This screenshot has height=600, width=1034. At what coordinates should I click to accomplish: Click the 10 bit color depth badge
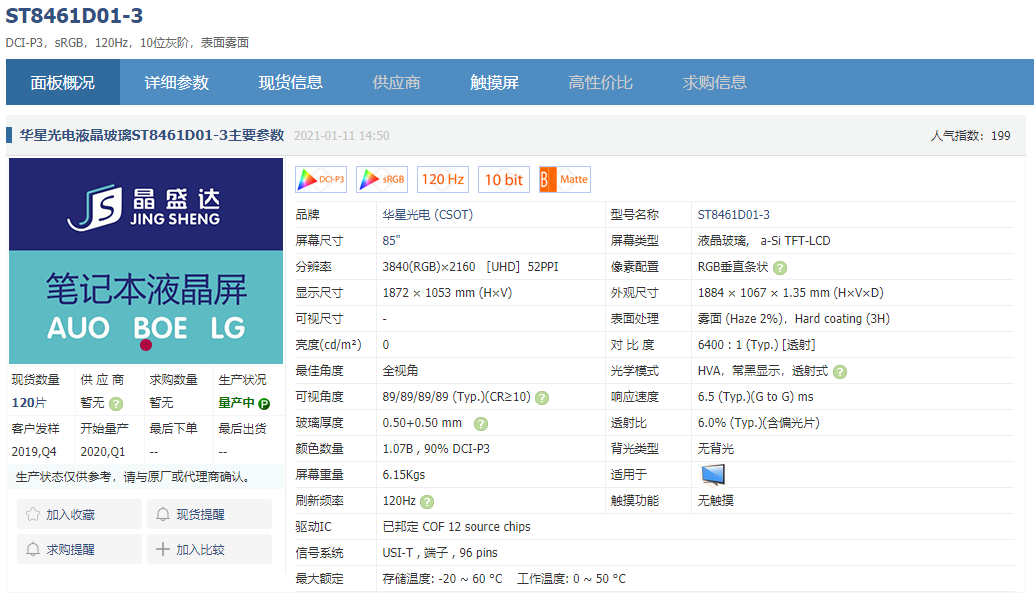(x=503, y=179)
